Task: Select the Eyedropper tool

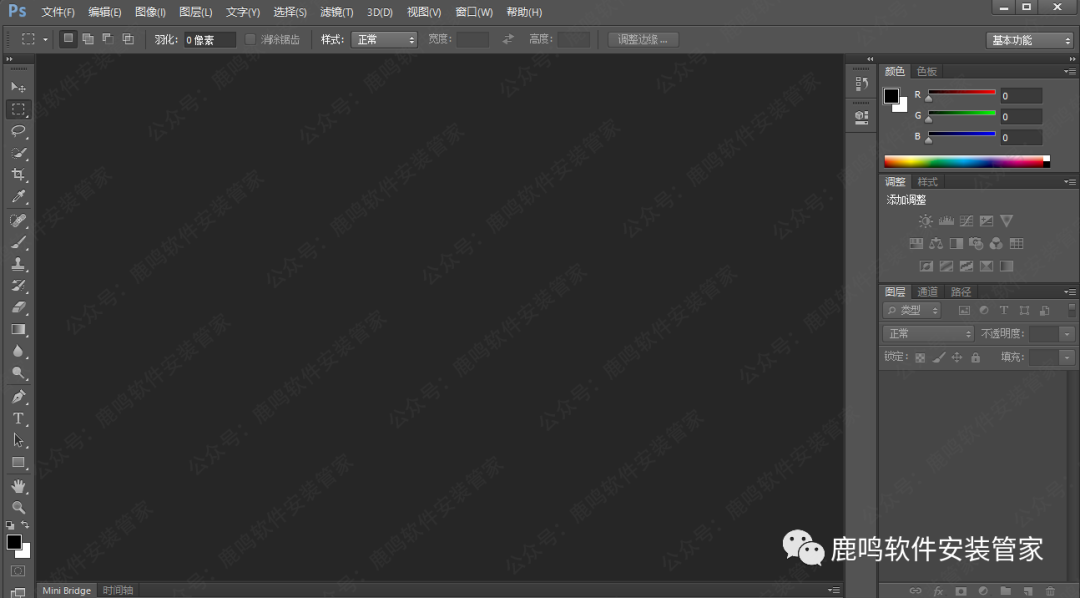Action: pyautogui.click(x=18, y=197)
